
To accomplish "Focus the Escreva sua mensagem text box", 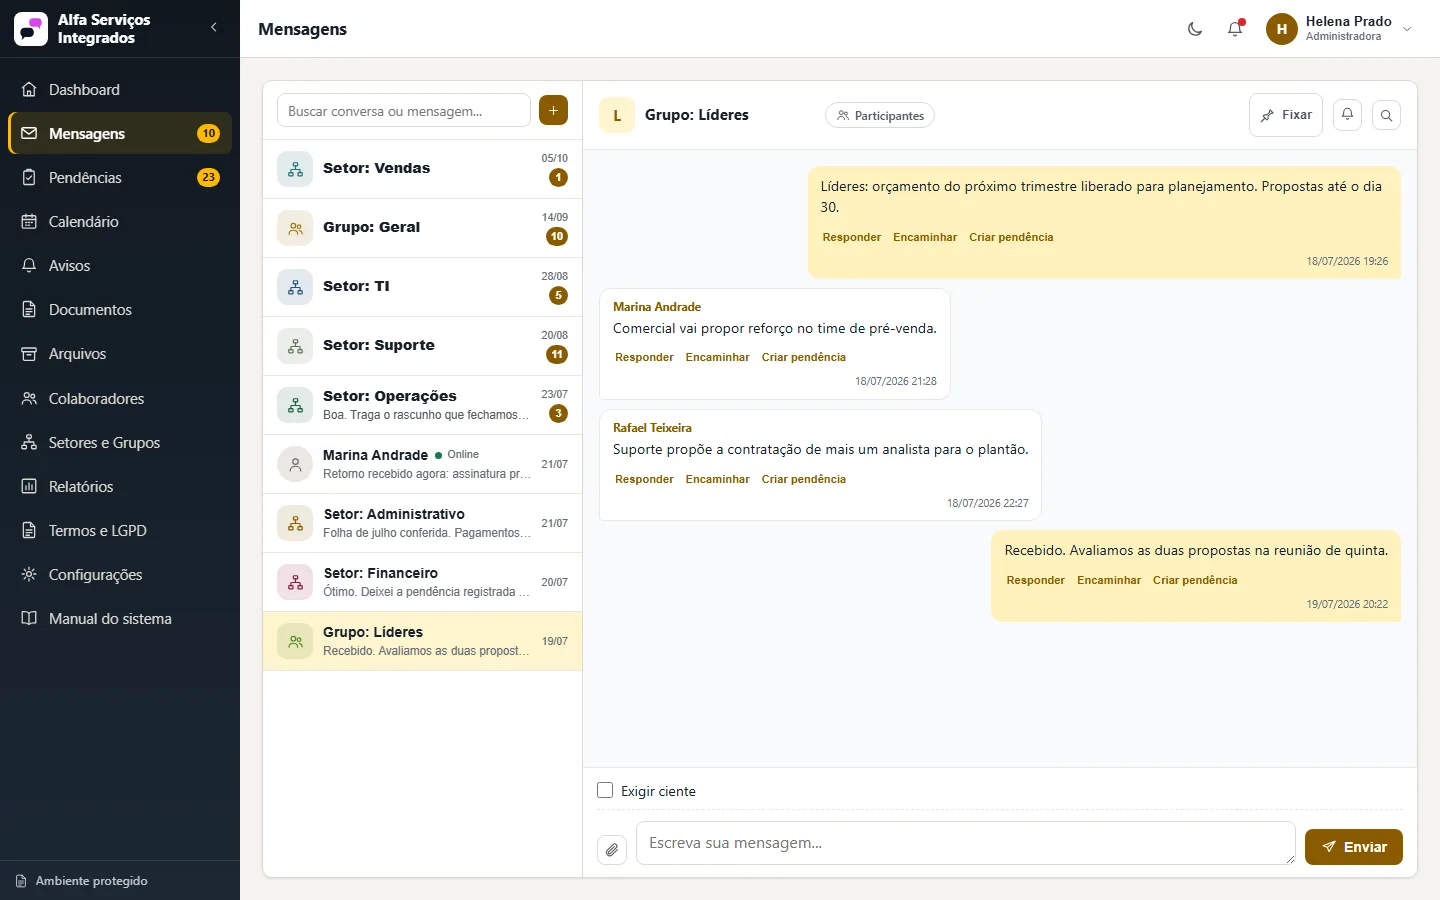I will pyautogui.click(x=966, y=843).
